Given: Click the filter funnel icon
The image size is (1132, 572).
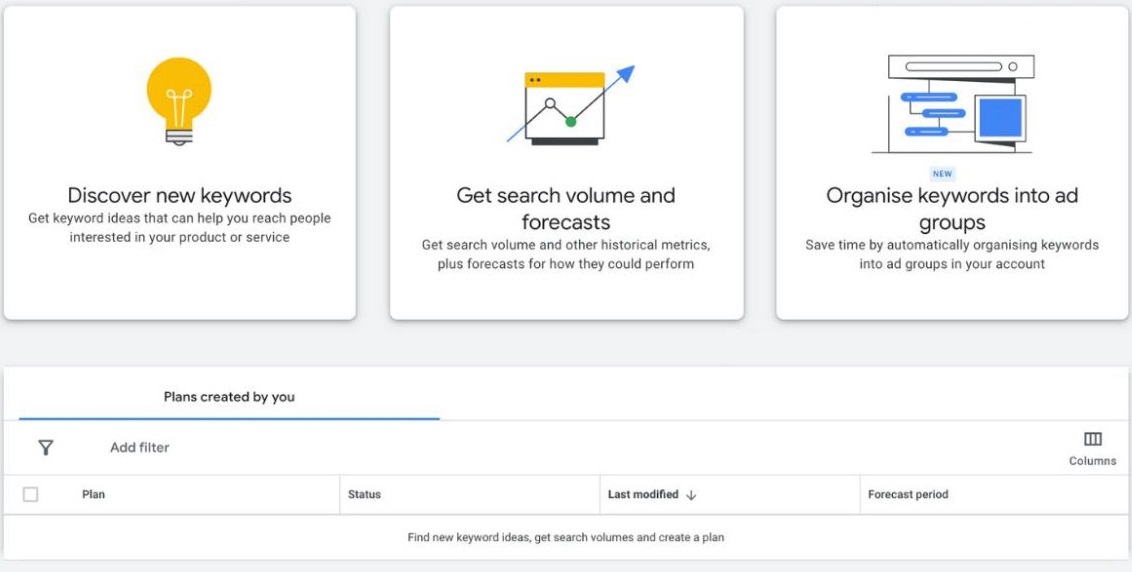Looking at the screenshot, I should point(46,448).
